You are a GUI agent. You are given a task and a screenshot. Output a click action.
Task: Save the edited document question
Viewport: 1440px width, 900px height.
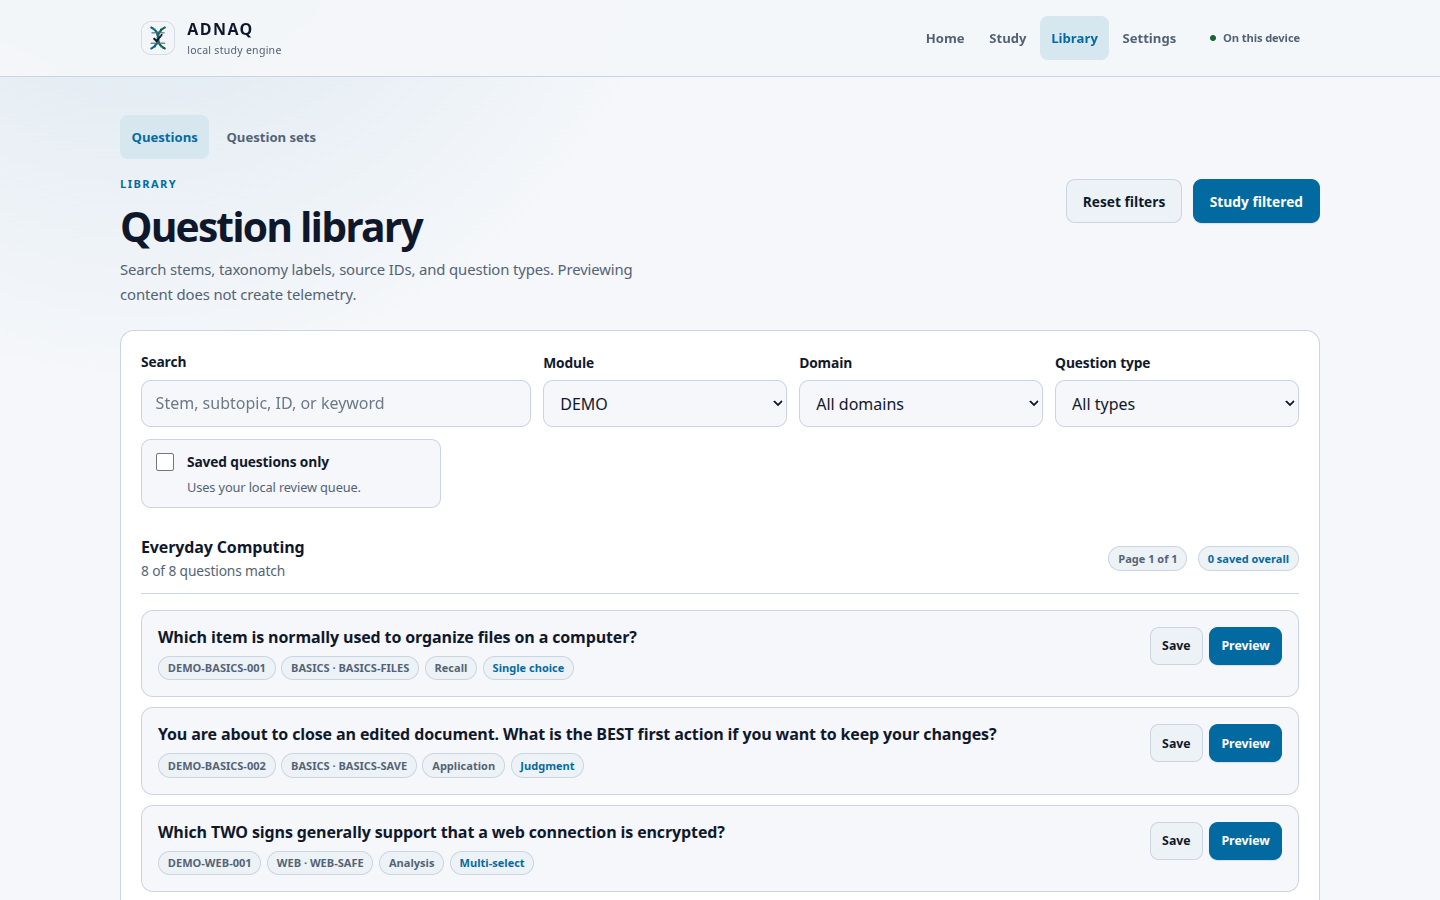(1176, 743)
